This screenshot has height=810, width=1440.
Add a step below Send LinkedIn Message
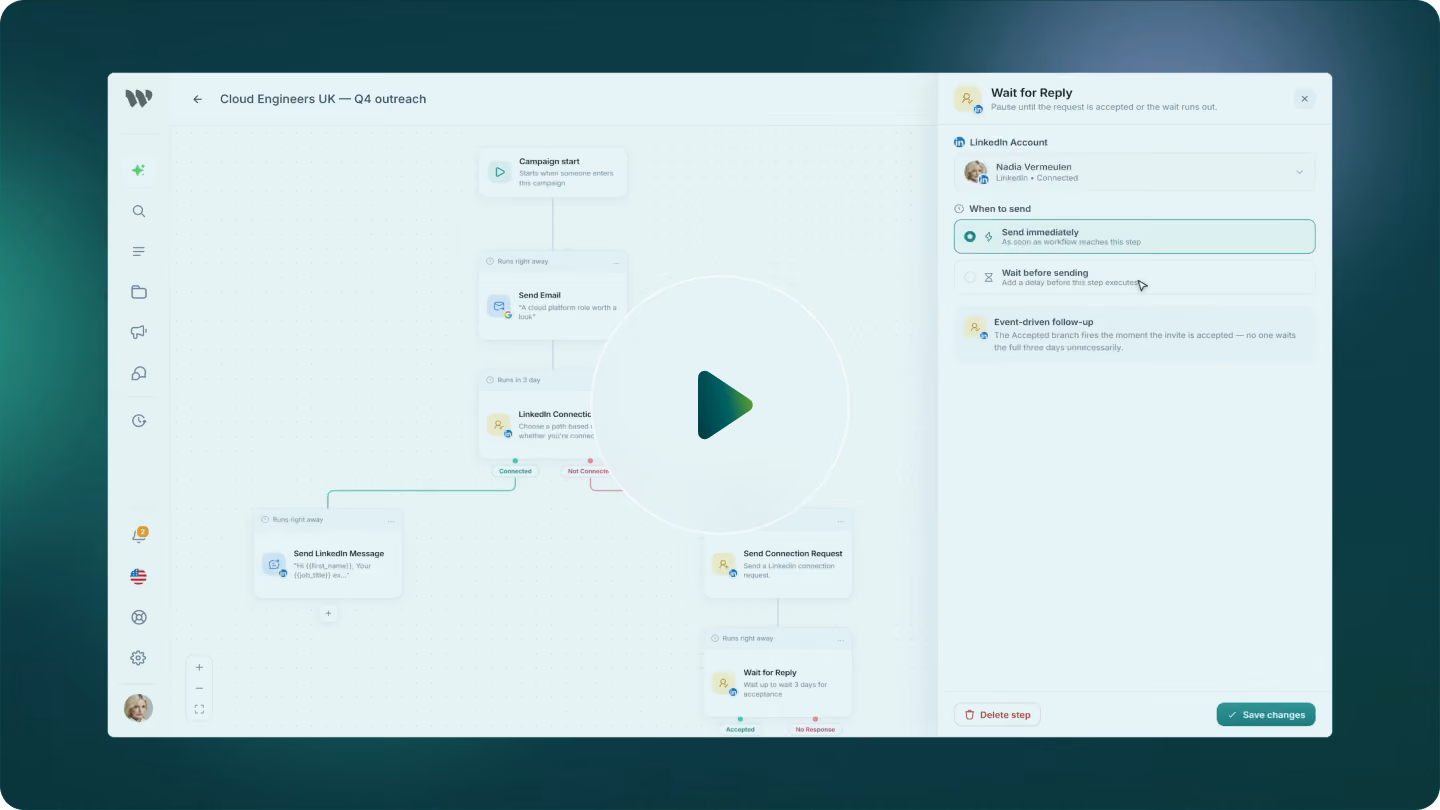(x=328, y=613)
